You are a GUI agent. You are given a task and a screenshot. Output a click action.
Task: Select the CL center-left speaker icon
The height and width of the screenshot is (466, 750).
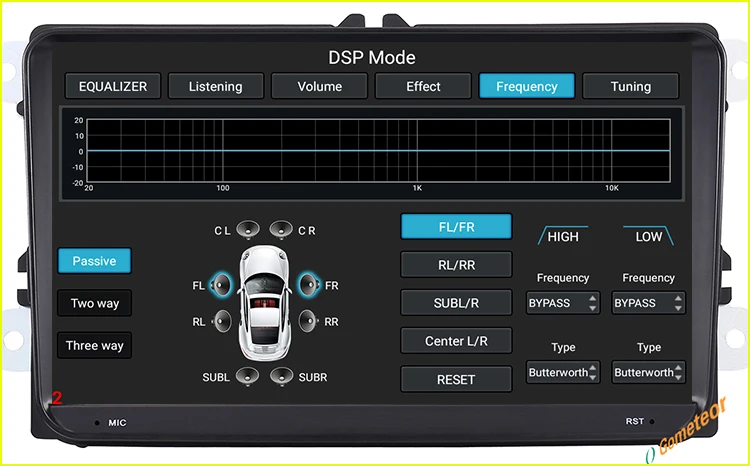pyautogui.click(x=248, y=230)
